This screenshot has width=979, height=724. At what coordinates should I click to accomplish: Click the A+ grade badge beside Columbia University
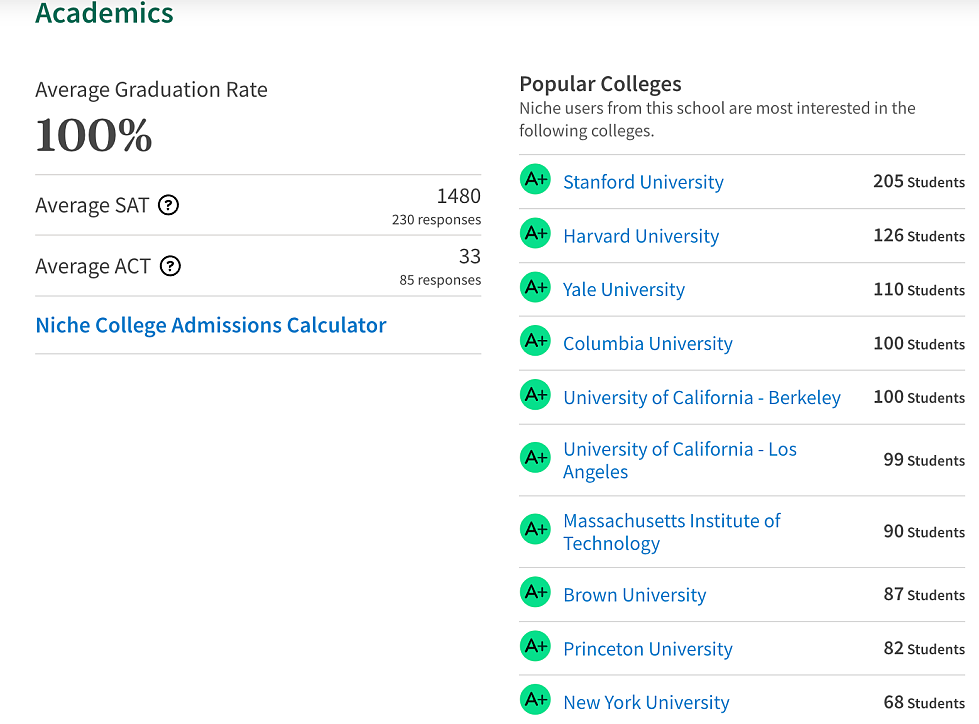535,341
